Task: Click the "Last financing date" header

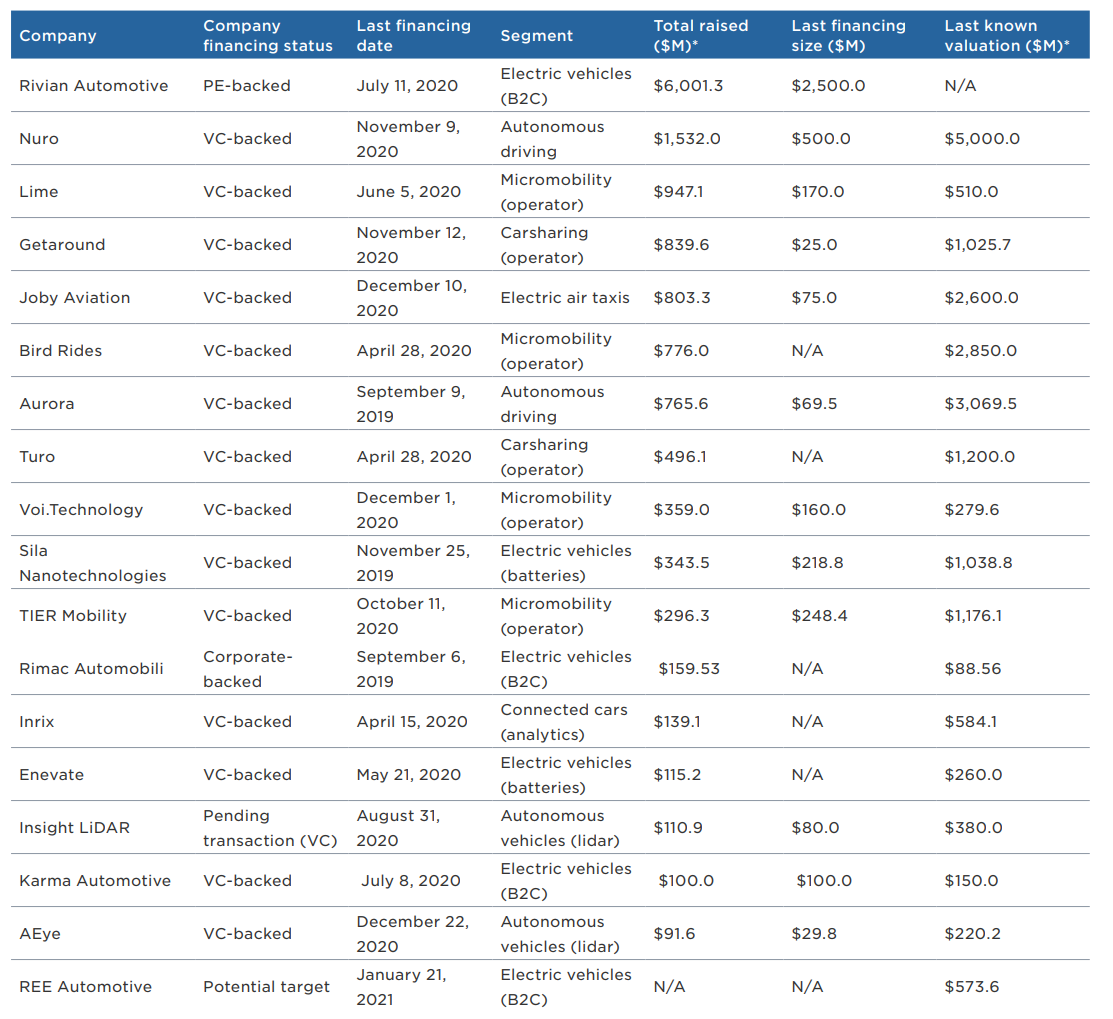Action: (x=413, y=35)
